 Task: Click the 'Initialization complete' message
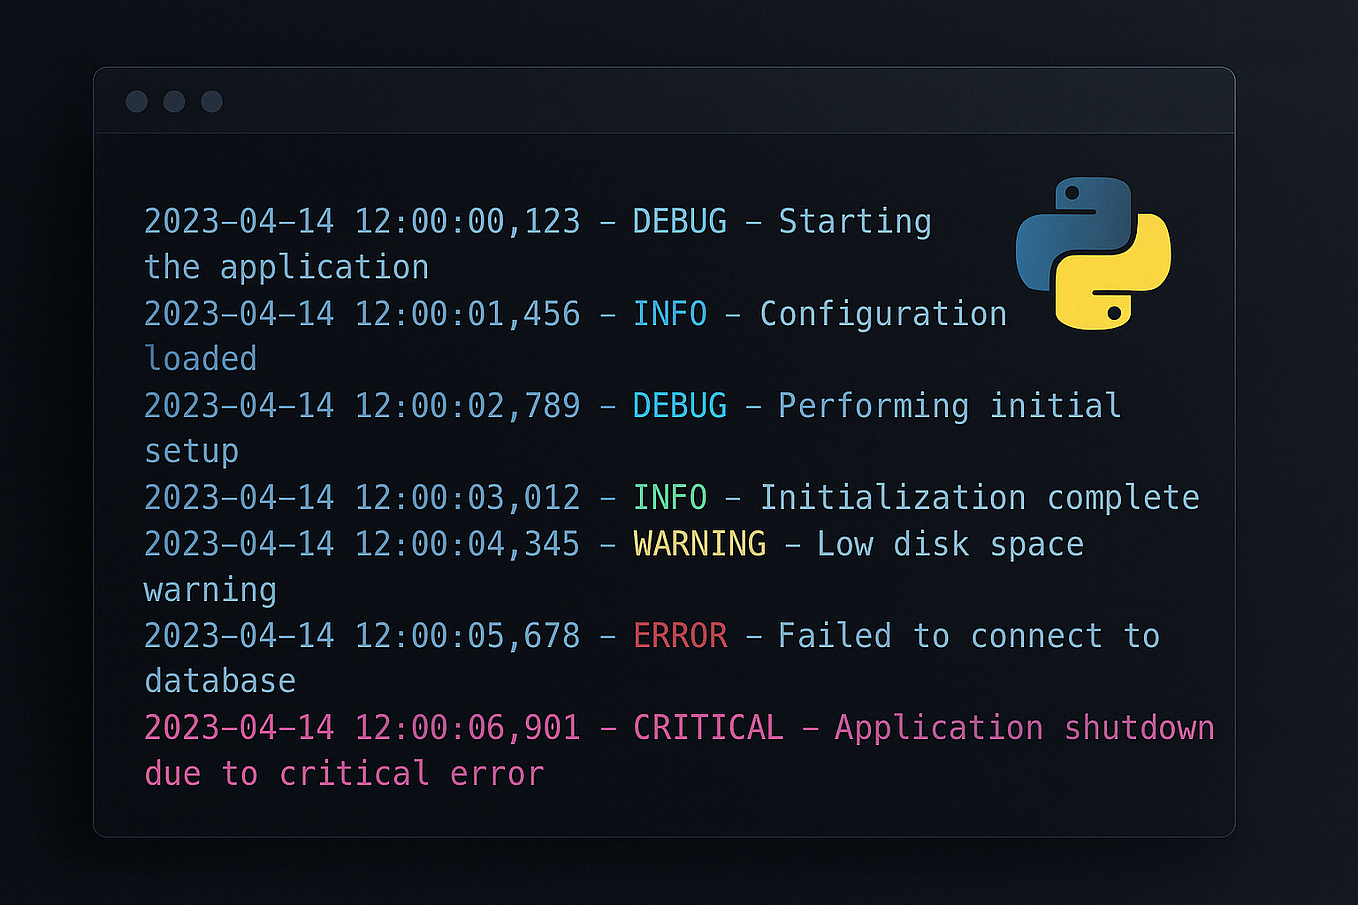(980, 498)
